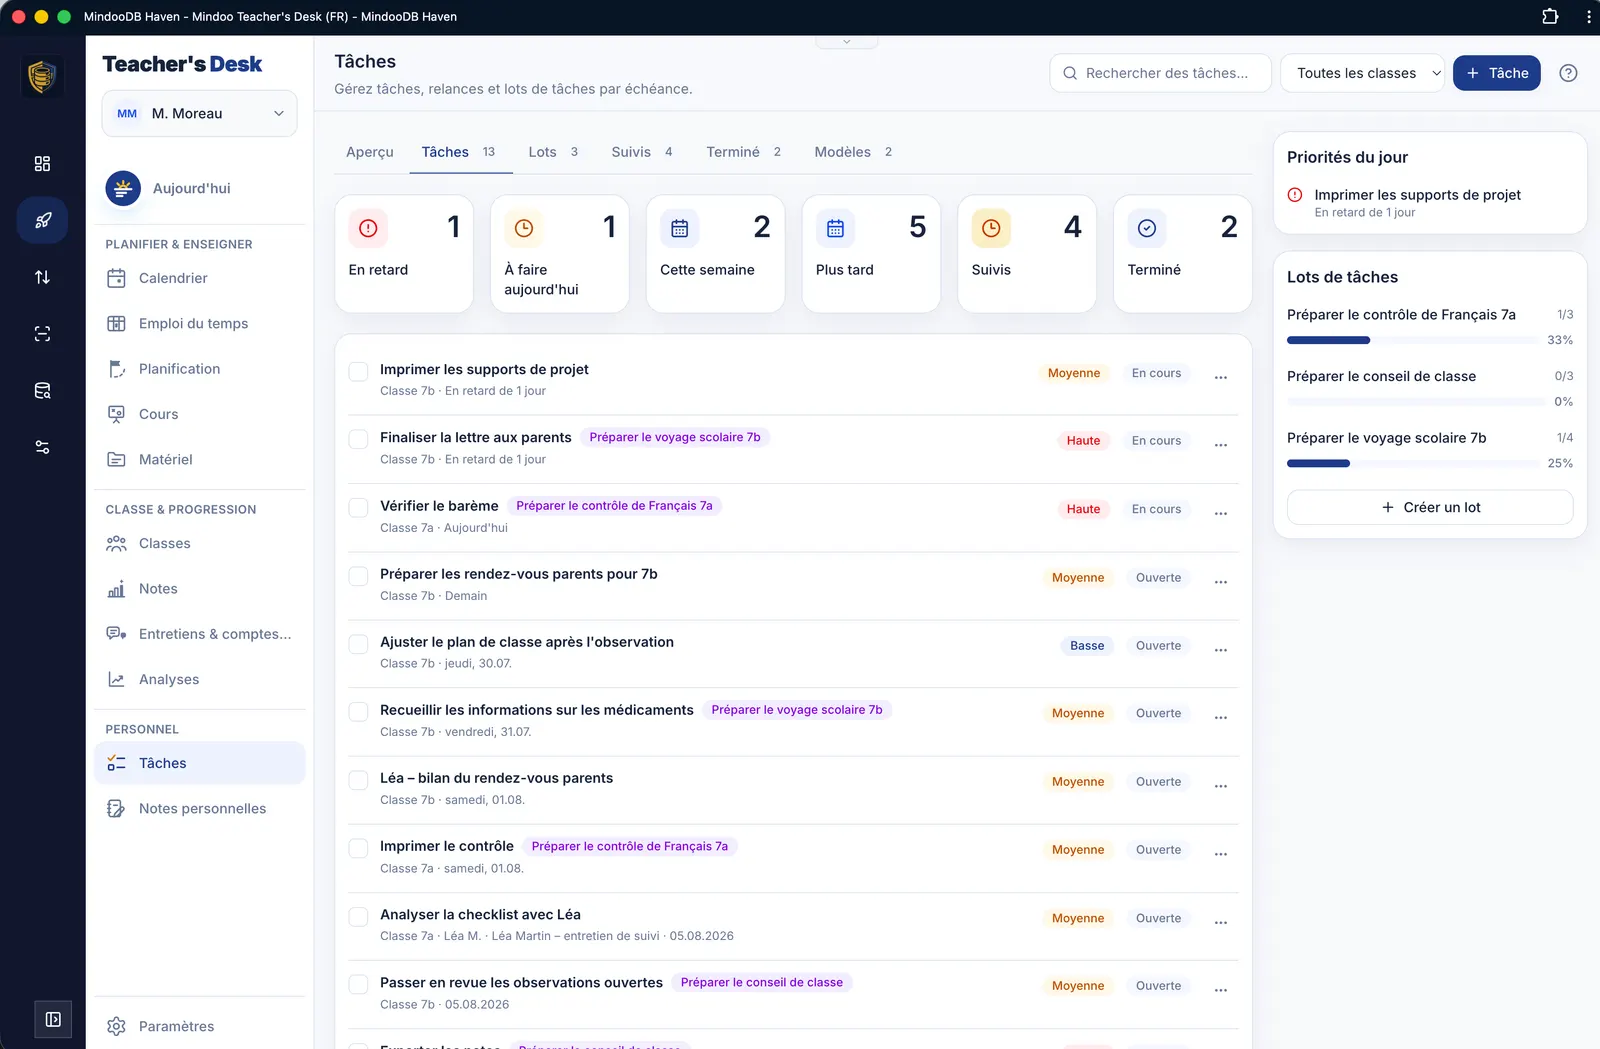
Task: Check off Finaliser la lettre aux parents
Action: coord(358,439)
